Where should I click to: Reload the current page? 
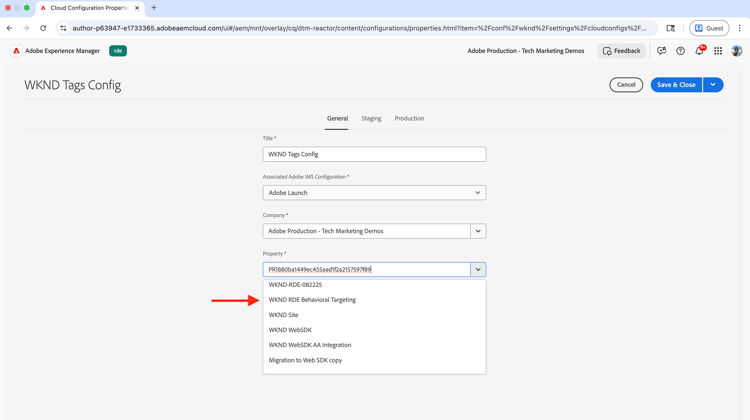pos(43,28)
